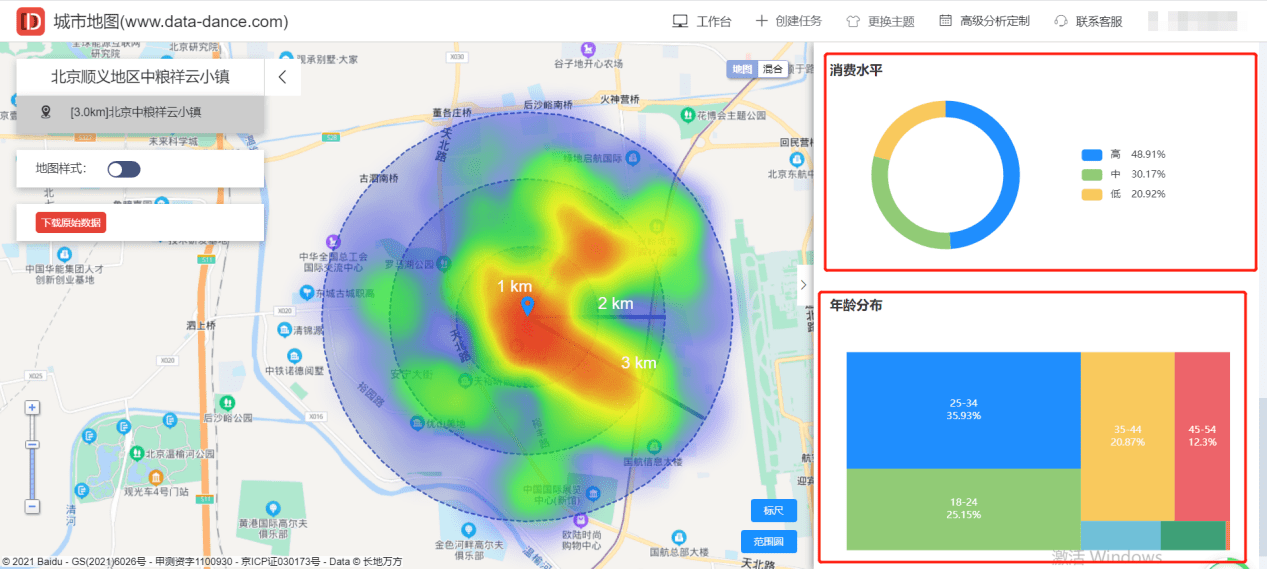The width and height of the screenshot is (1267, 569).
Task: Click the 北京顺义地区中粮祥云小镇 title
Action: tap(141, 77)
